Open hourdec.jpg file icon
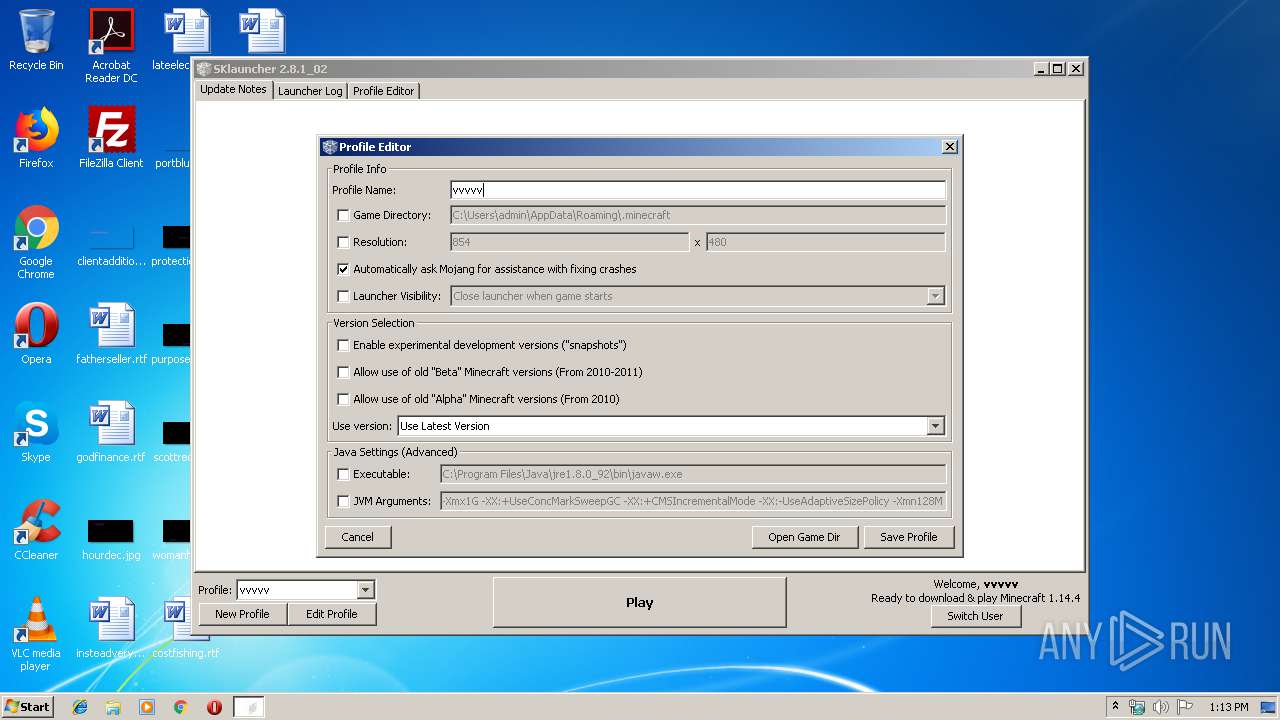The height and width of the screenshot is (720, 1280). (x=111, y=538)
